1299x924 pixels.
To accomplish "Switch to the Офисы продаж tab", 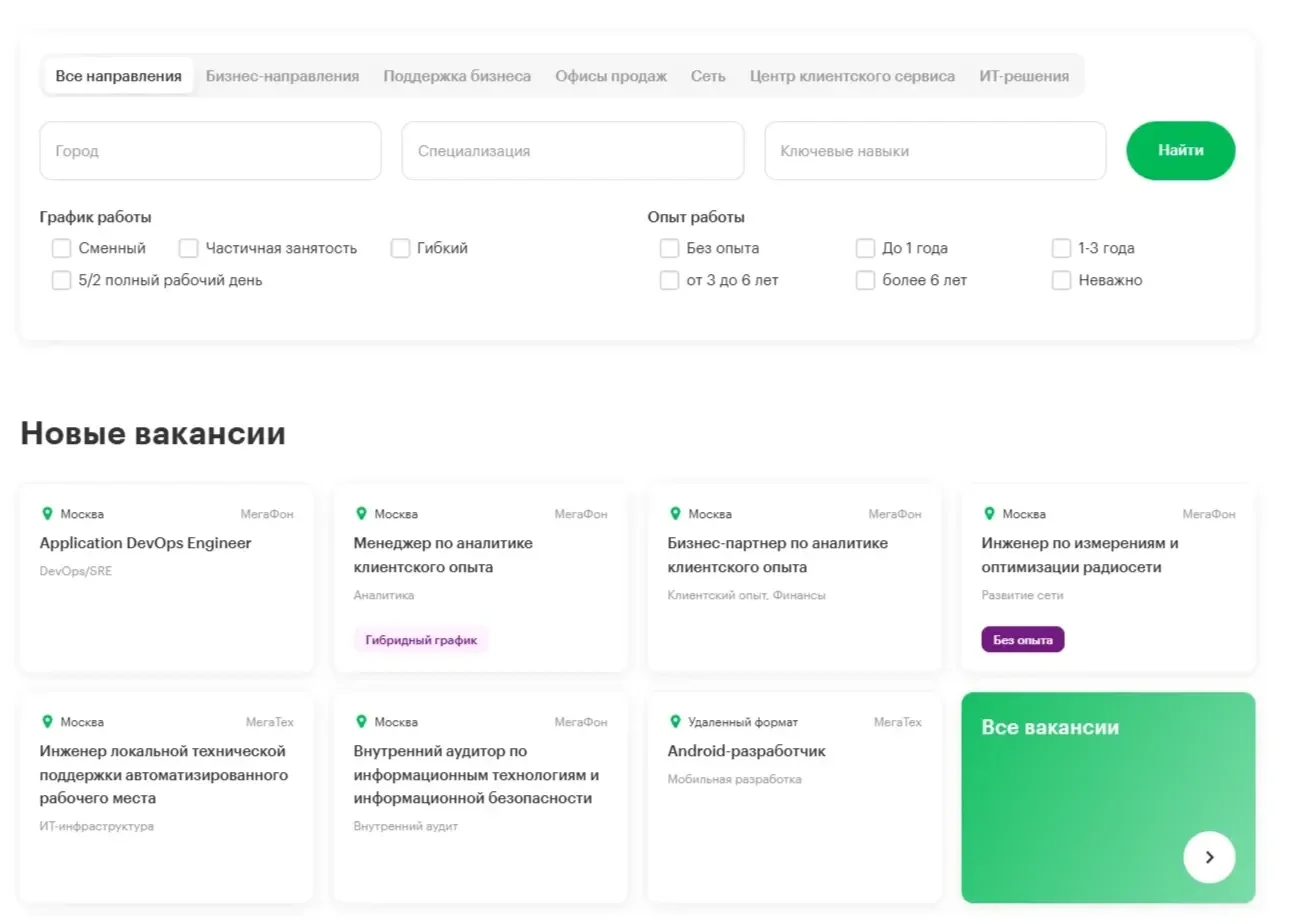I will [611, 76].
